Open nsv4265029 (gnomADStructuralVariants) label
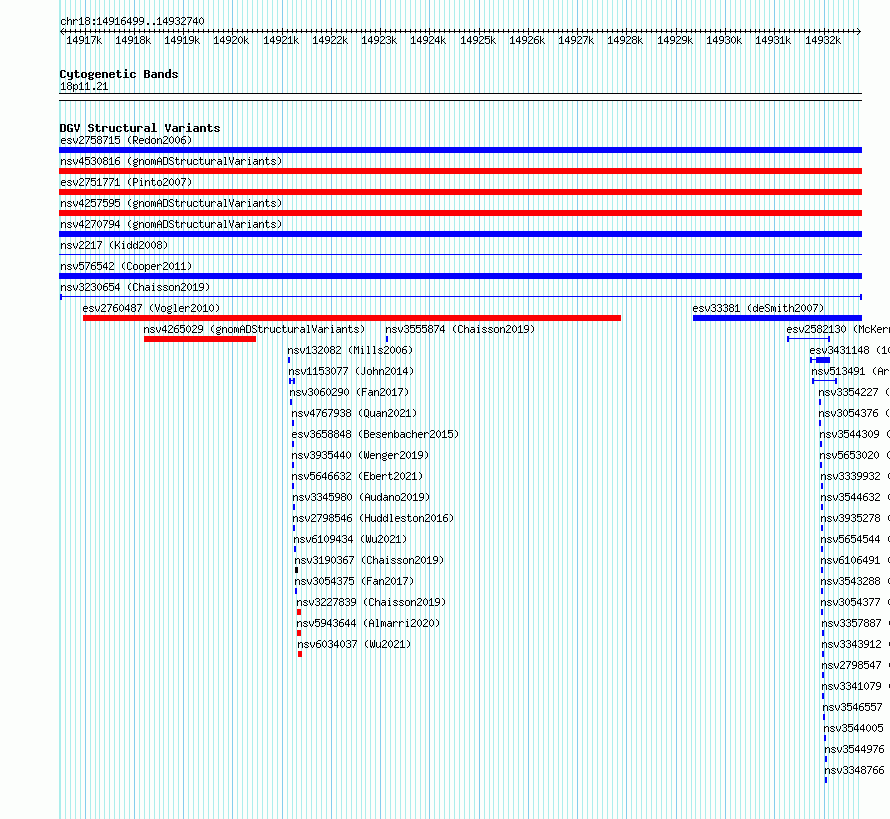Screen dimensions: 890x819 coord(254,329)
